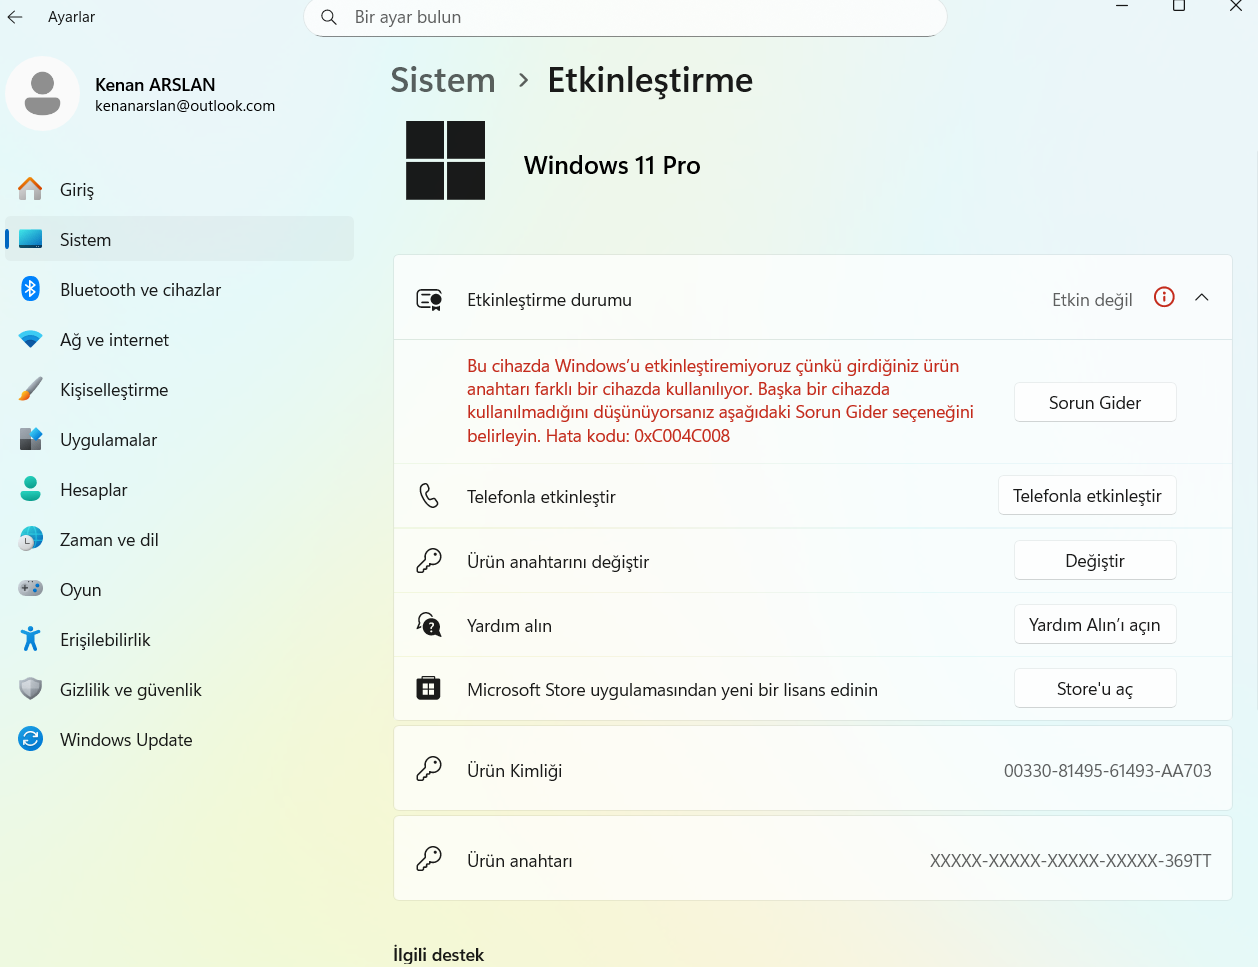This screenshot has height=967, width=1258.
Task: Open the Giriş page
Action: tap(180, 189)
